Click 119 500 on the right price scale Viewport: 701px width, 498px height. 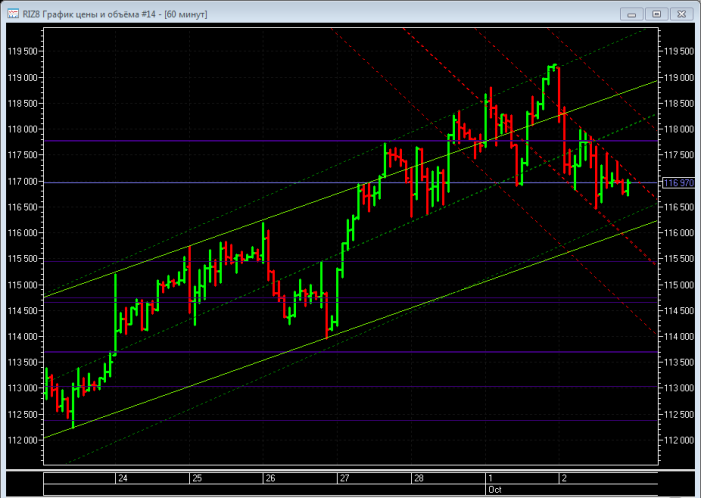pos(679,51)
